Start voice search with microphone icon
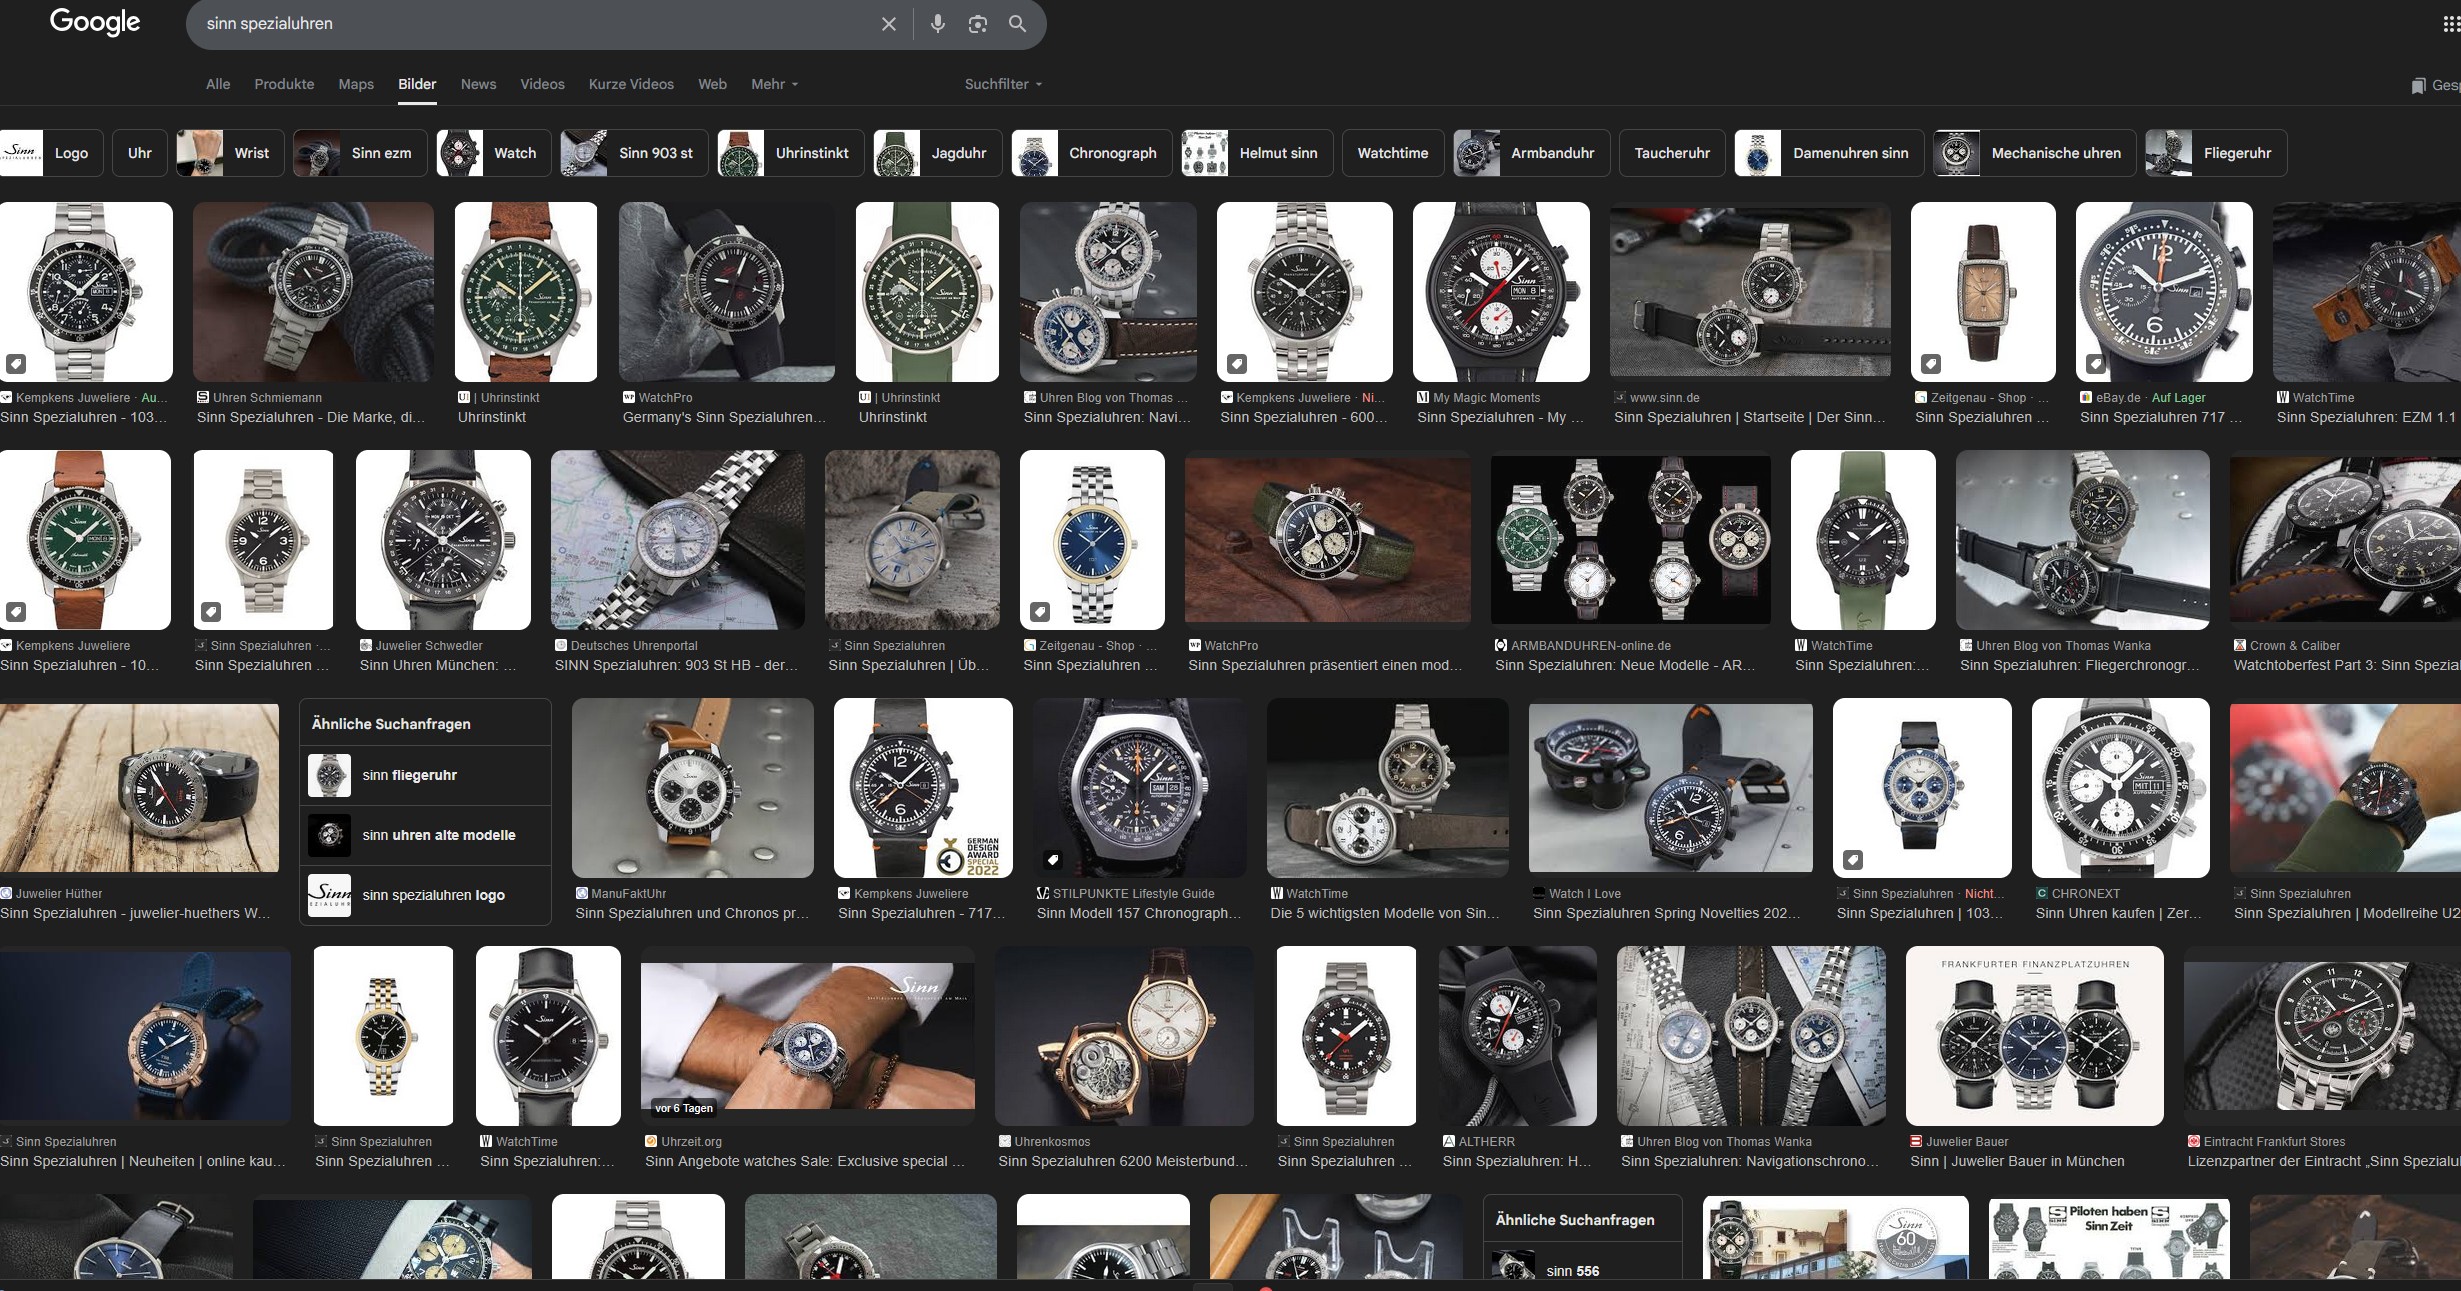The image size is (2461, 1291). 937,24
